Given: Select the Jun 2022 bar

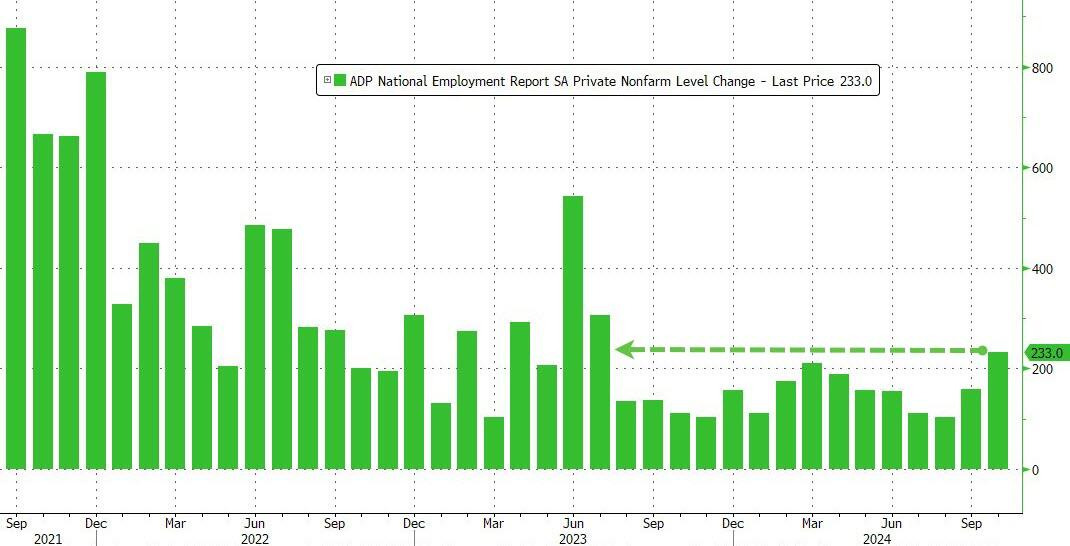Looking at the screenshot, I should tap(255, 346).
